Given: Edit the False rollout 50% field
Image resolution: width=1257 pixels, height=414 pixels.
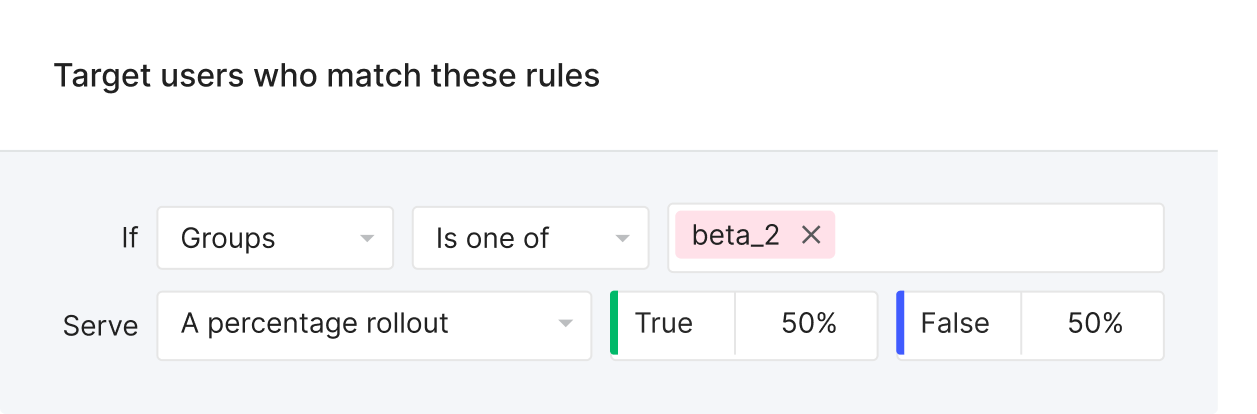Looking at the screenshot, I should (1092, 324).
